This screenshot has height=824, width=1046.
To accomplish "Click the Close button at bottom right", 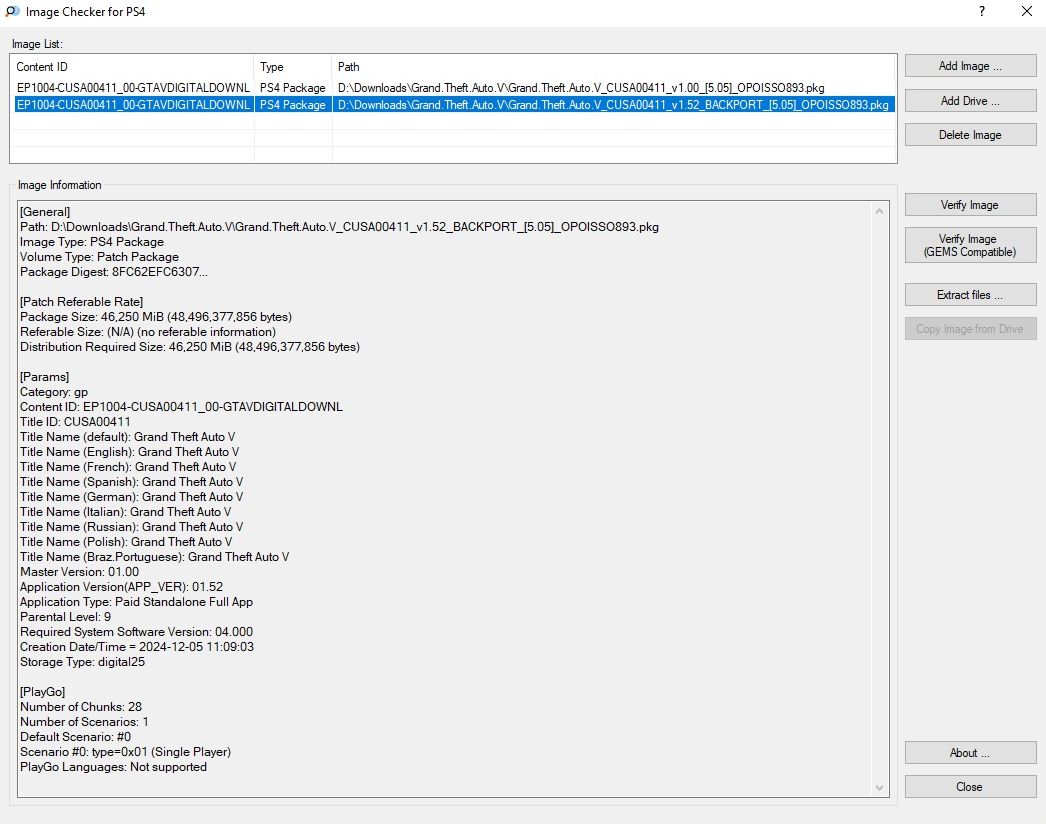I will 970,787.
